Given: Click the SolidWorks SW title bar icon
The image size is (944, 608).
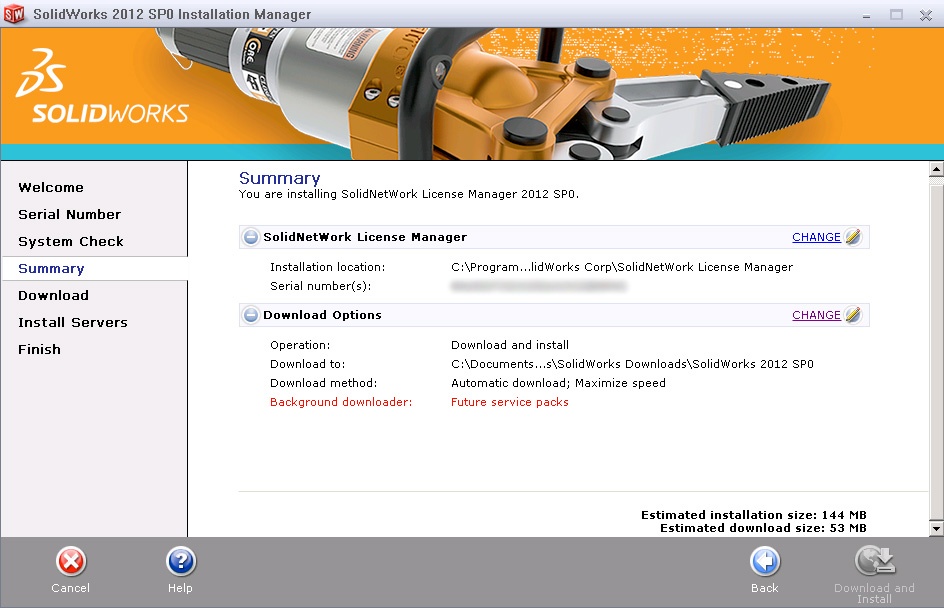Looking at the screenshot, I should [x=14, y=14].
